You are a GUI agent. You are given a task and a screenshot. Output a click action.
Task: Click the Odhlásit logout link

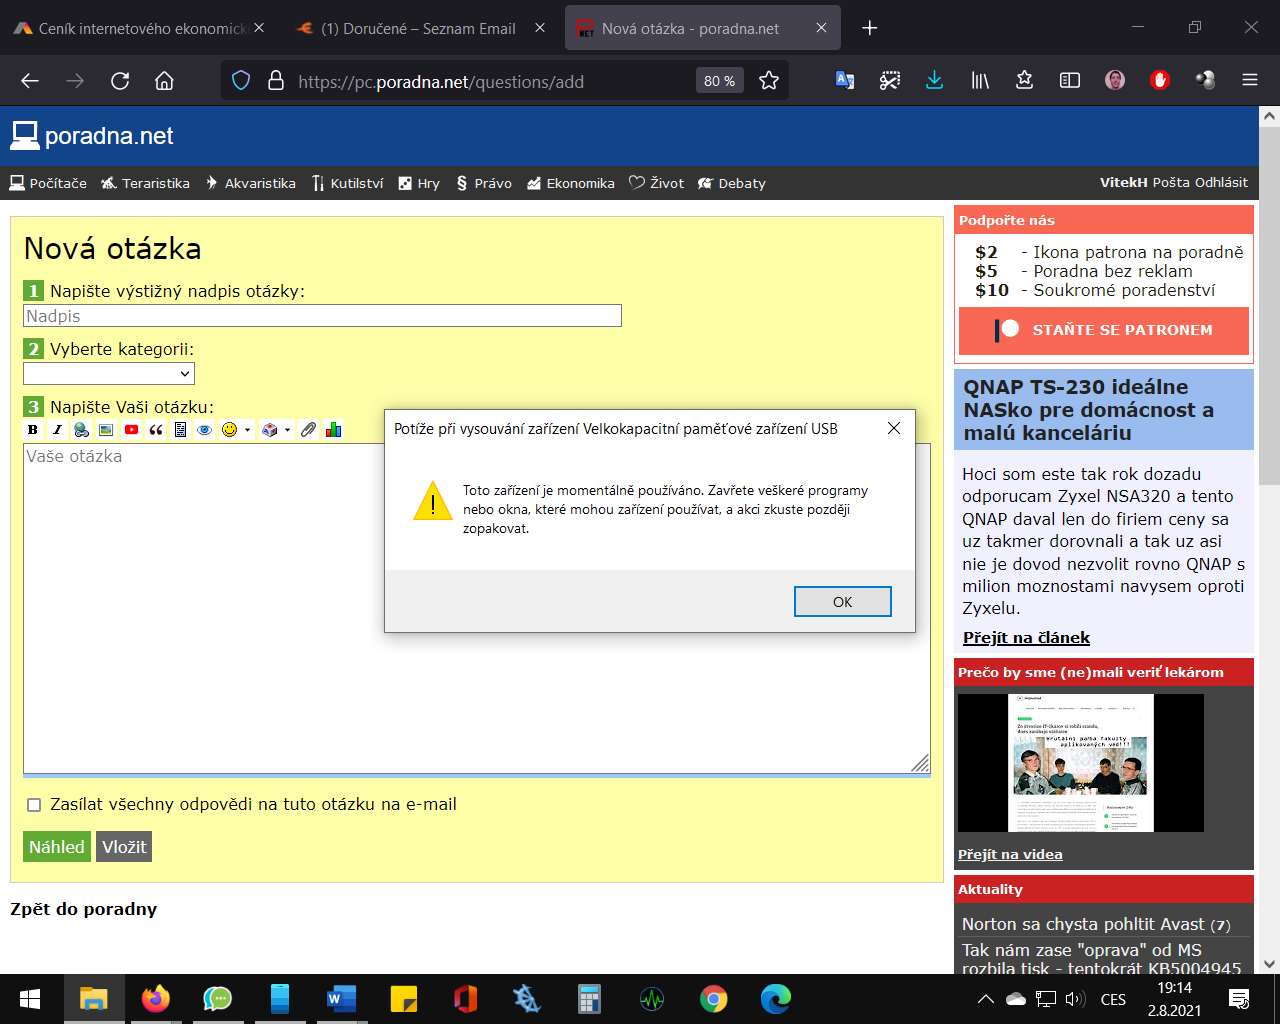1221,183
